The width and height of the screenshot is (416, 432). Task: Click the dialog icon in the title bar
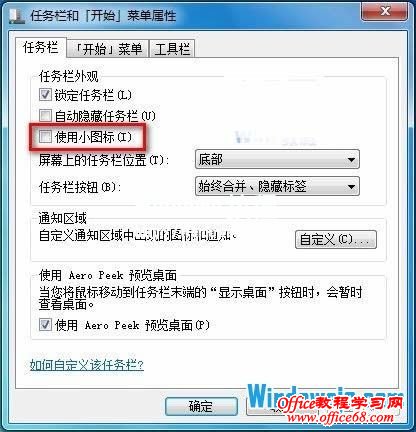click(17, 16)
